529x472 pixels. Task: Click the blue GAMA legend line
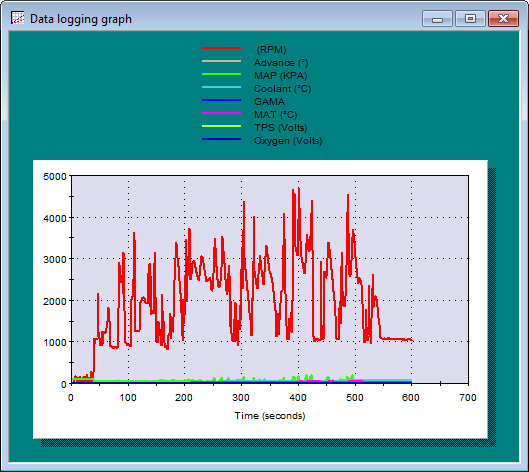click(221, 100)
